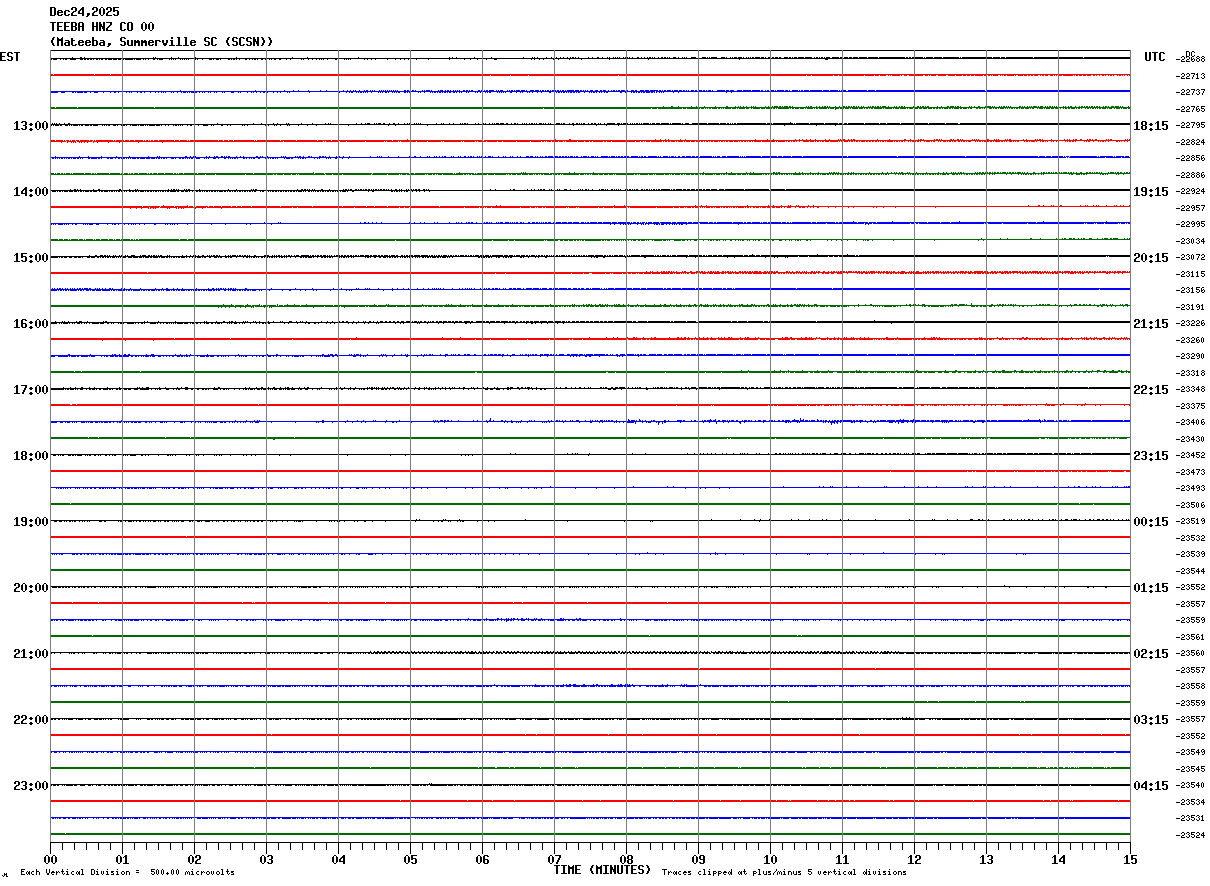Click the DC offset value -23226
This screenshot has width=1210, height=886.
1190,323
